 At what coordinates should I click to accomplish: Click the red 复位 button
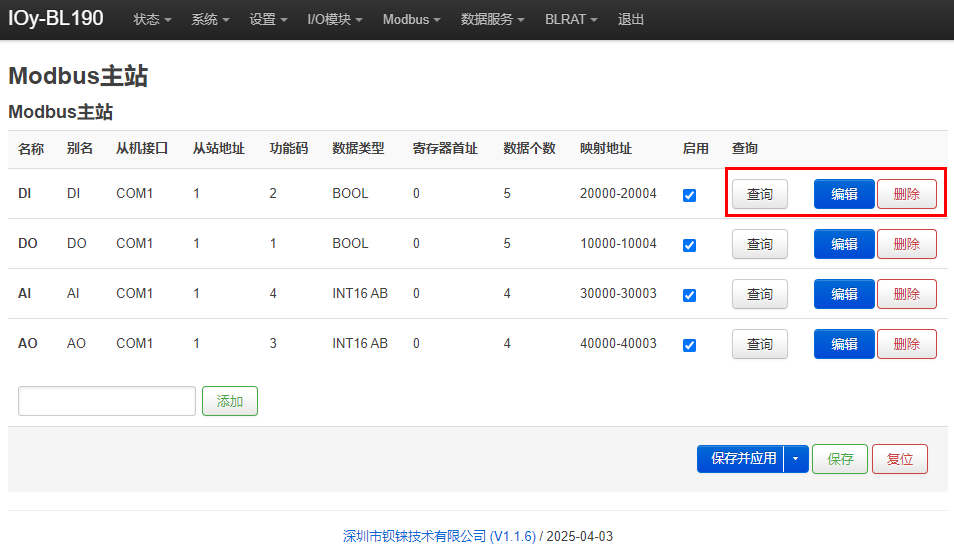tap(900, 459)
